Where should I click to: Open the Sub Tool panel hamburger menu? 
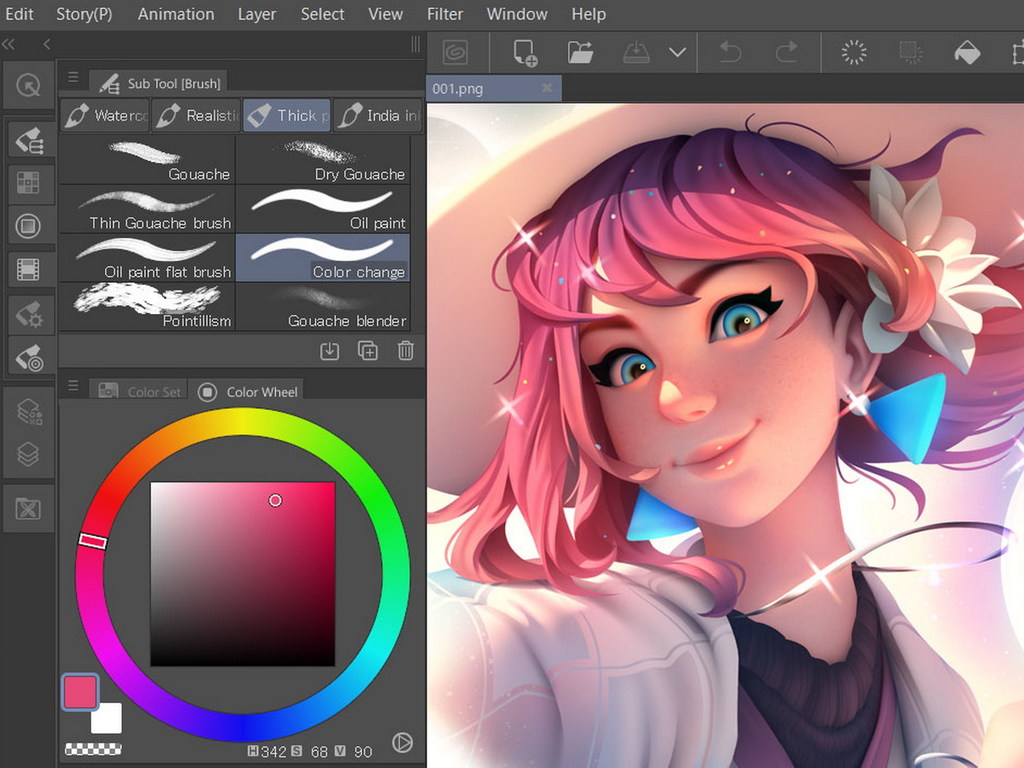click(73, 77)
